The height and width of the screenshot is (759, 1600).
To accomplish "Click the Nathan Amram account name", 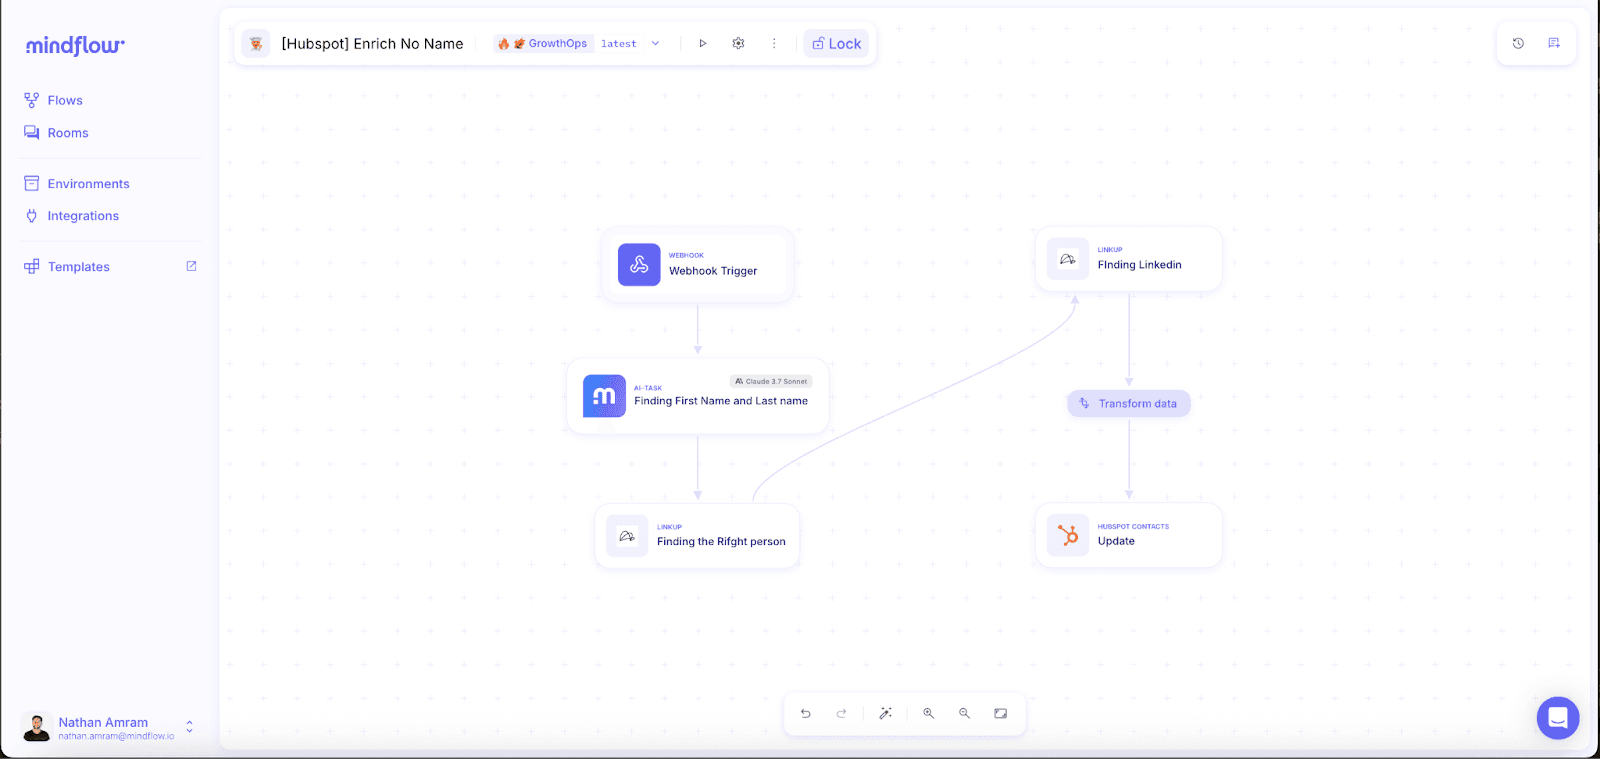I will 103,722.
